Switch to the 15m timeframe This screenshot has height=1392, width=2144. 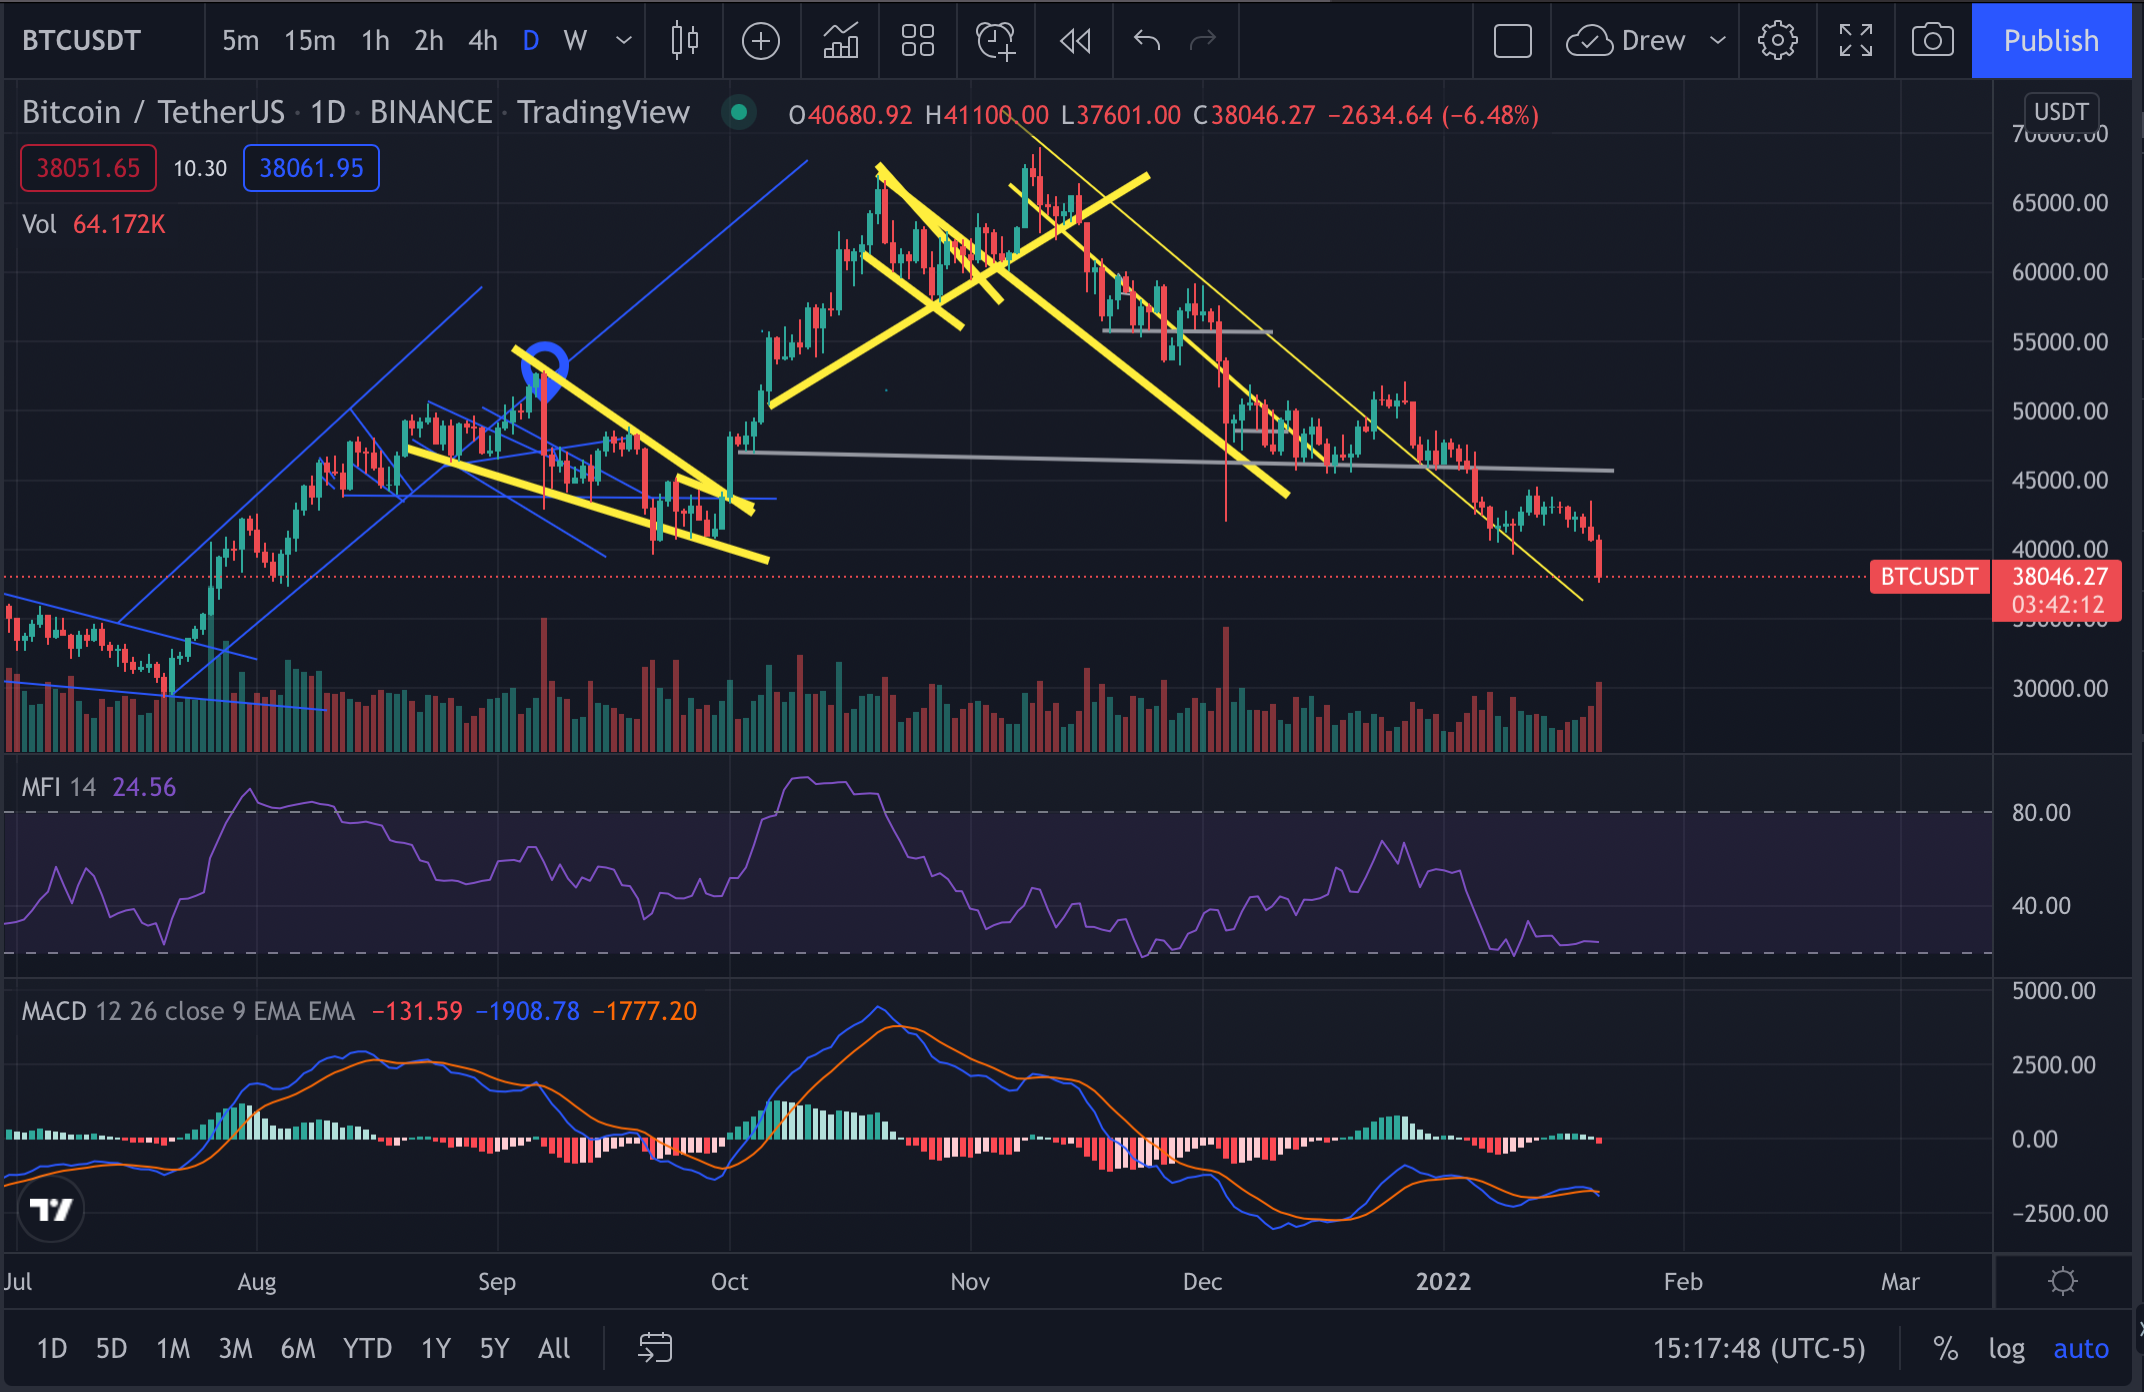[x=310, y=41]
